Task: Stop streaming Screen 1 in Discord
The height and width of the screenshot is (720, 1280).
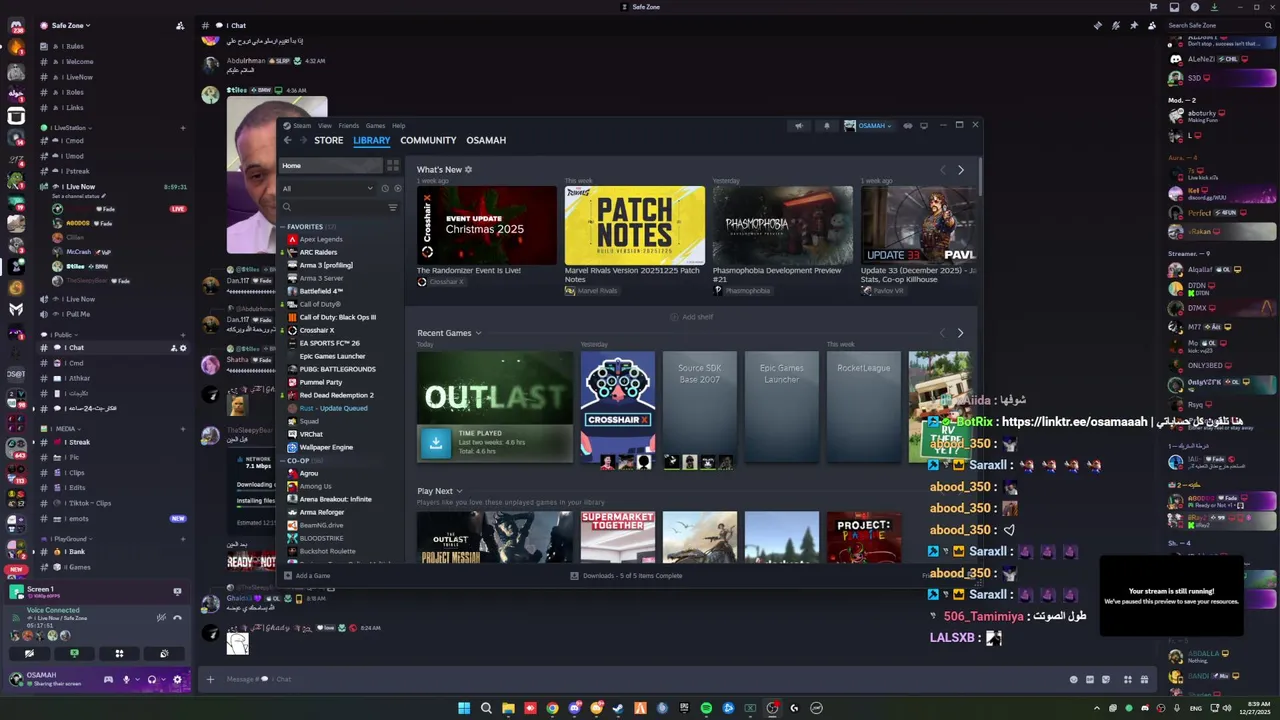Action: coord(177,591)
